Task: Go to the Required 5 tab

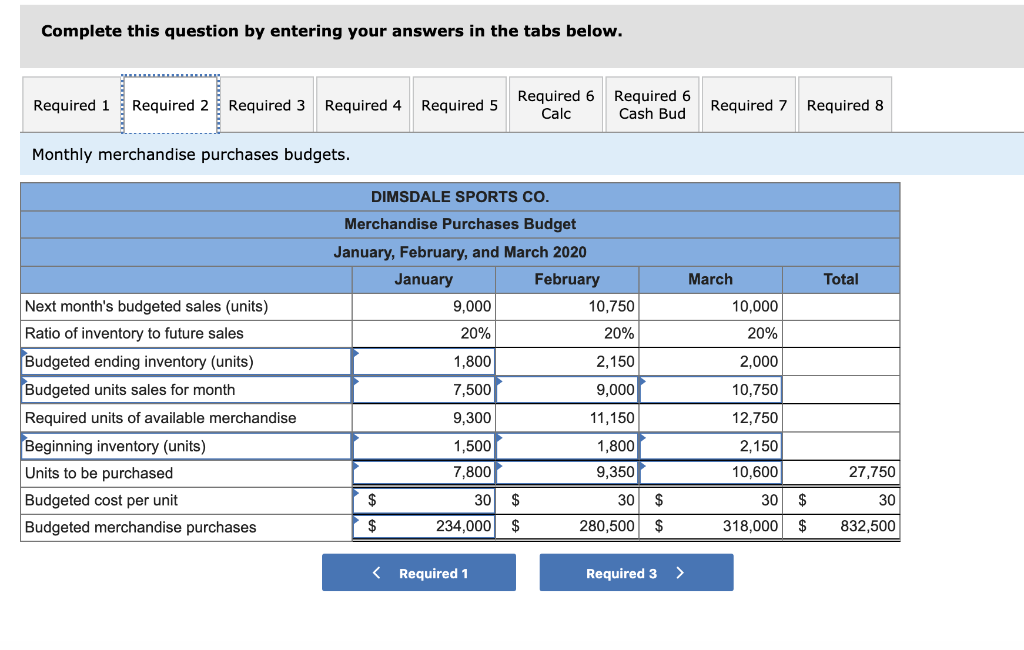Action: tap(459, 105)
